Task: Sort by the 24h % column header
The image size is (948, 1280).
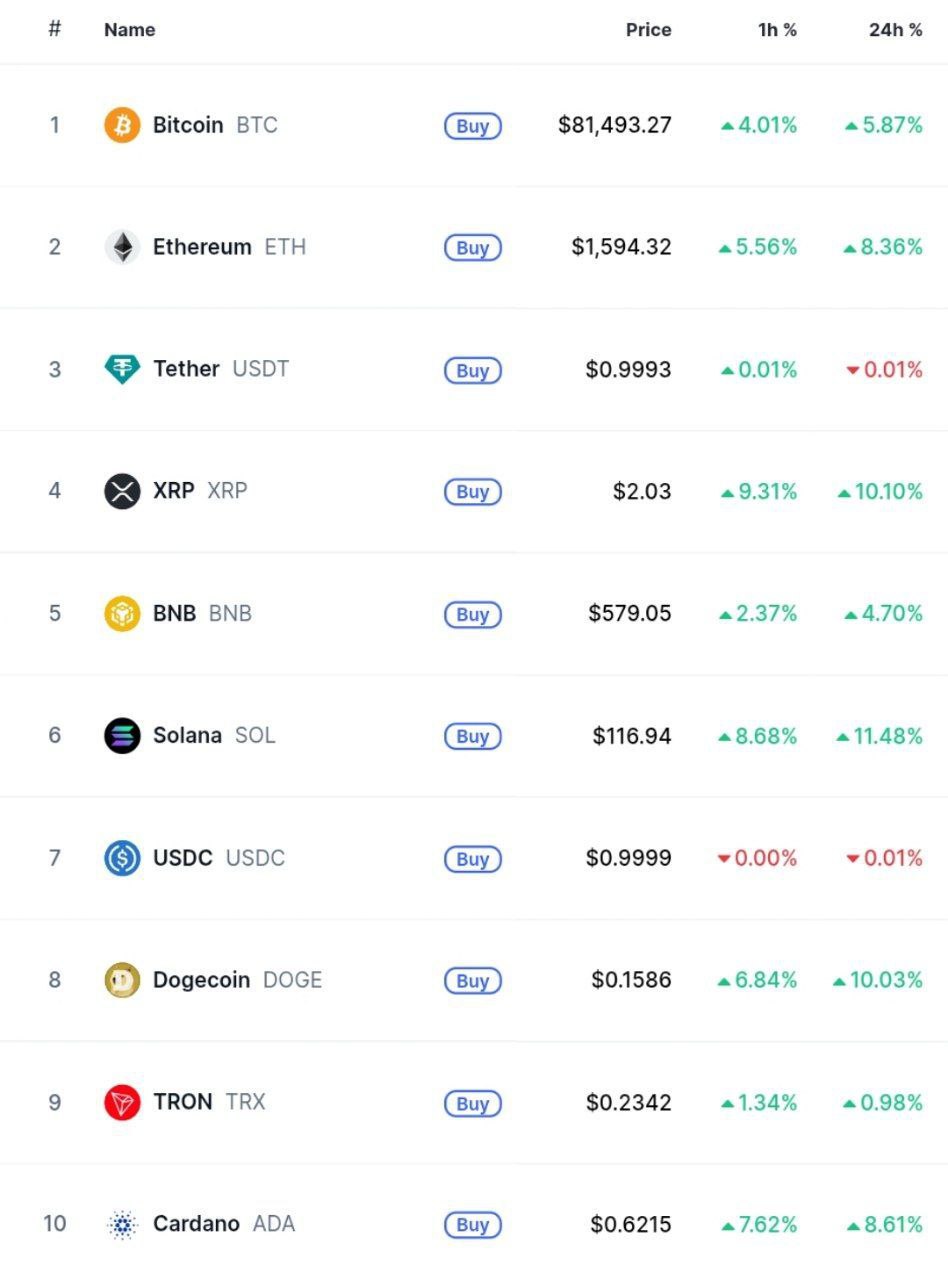Action: [x=895, y=30]
